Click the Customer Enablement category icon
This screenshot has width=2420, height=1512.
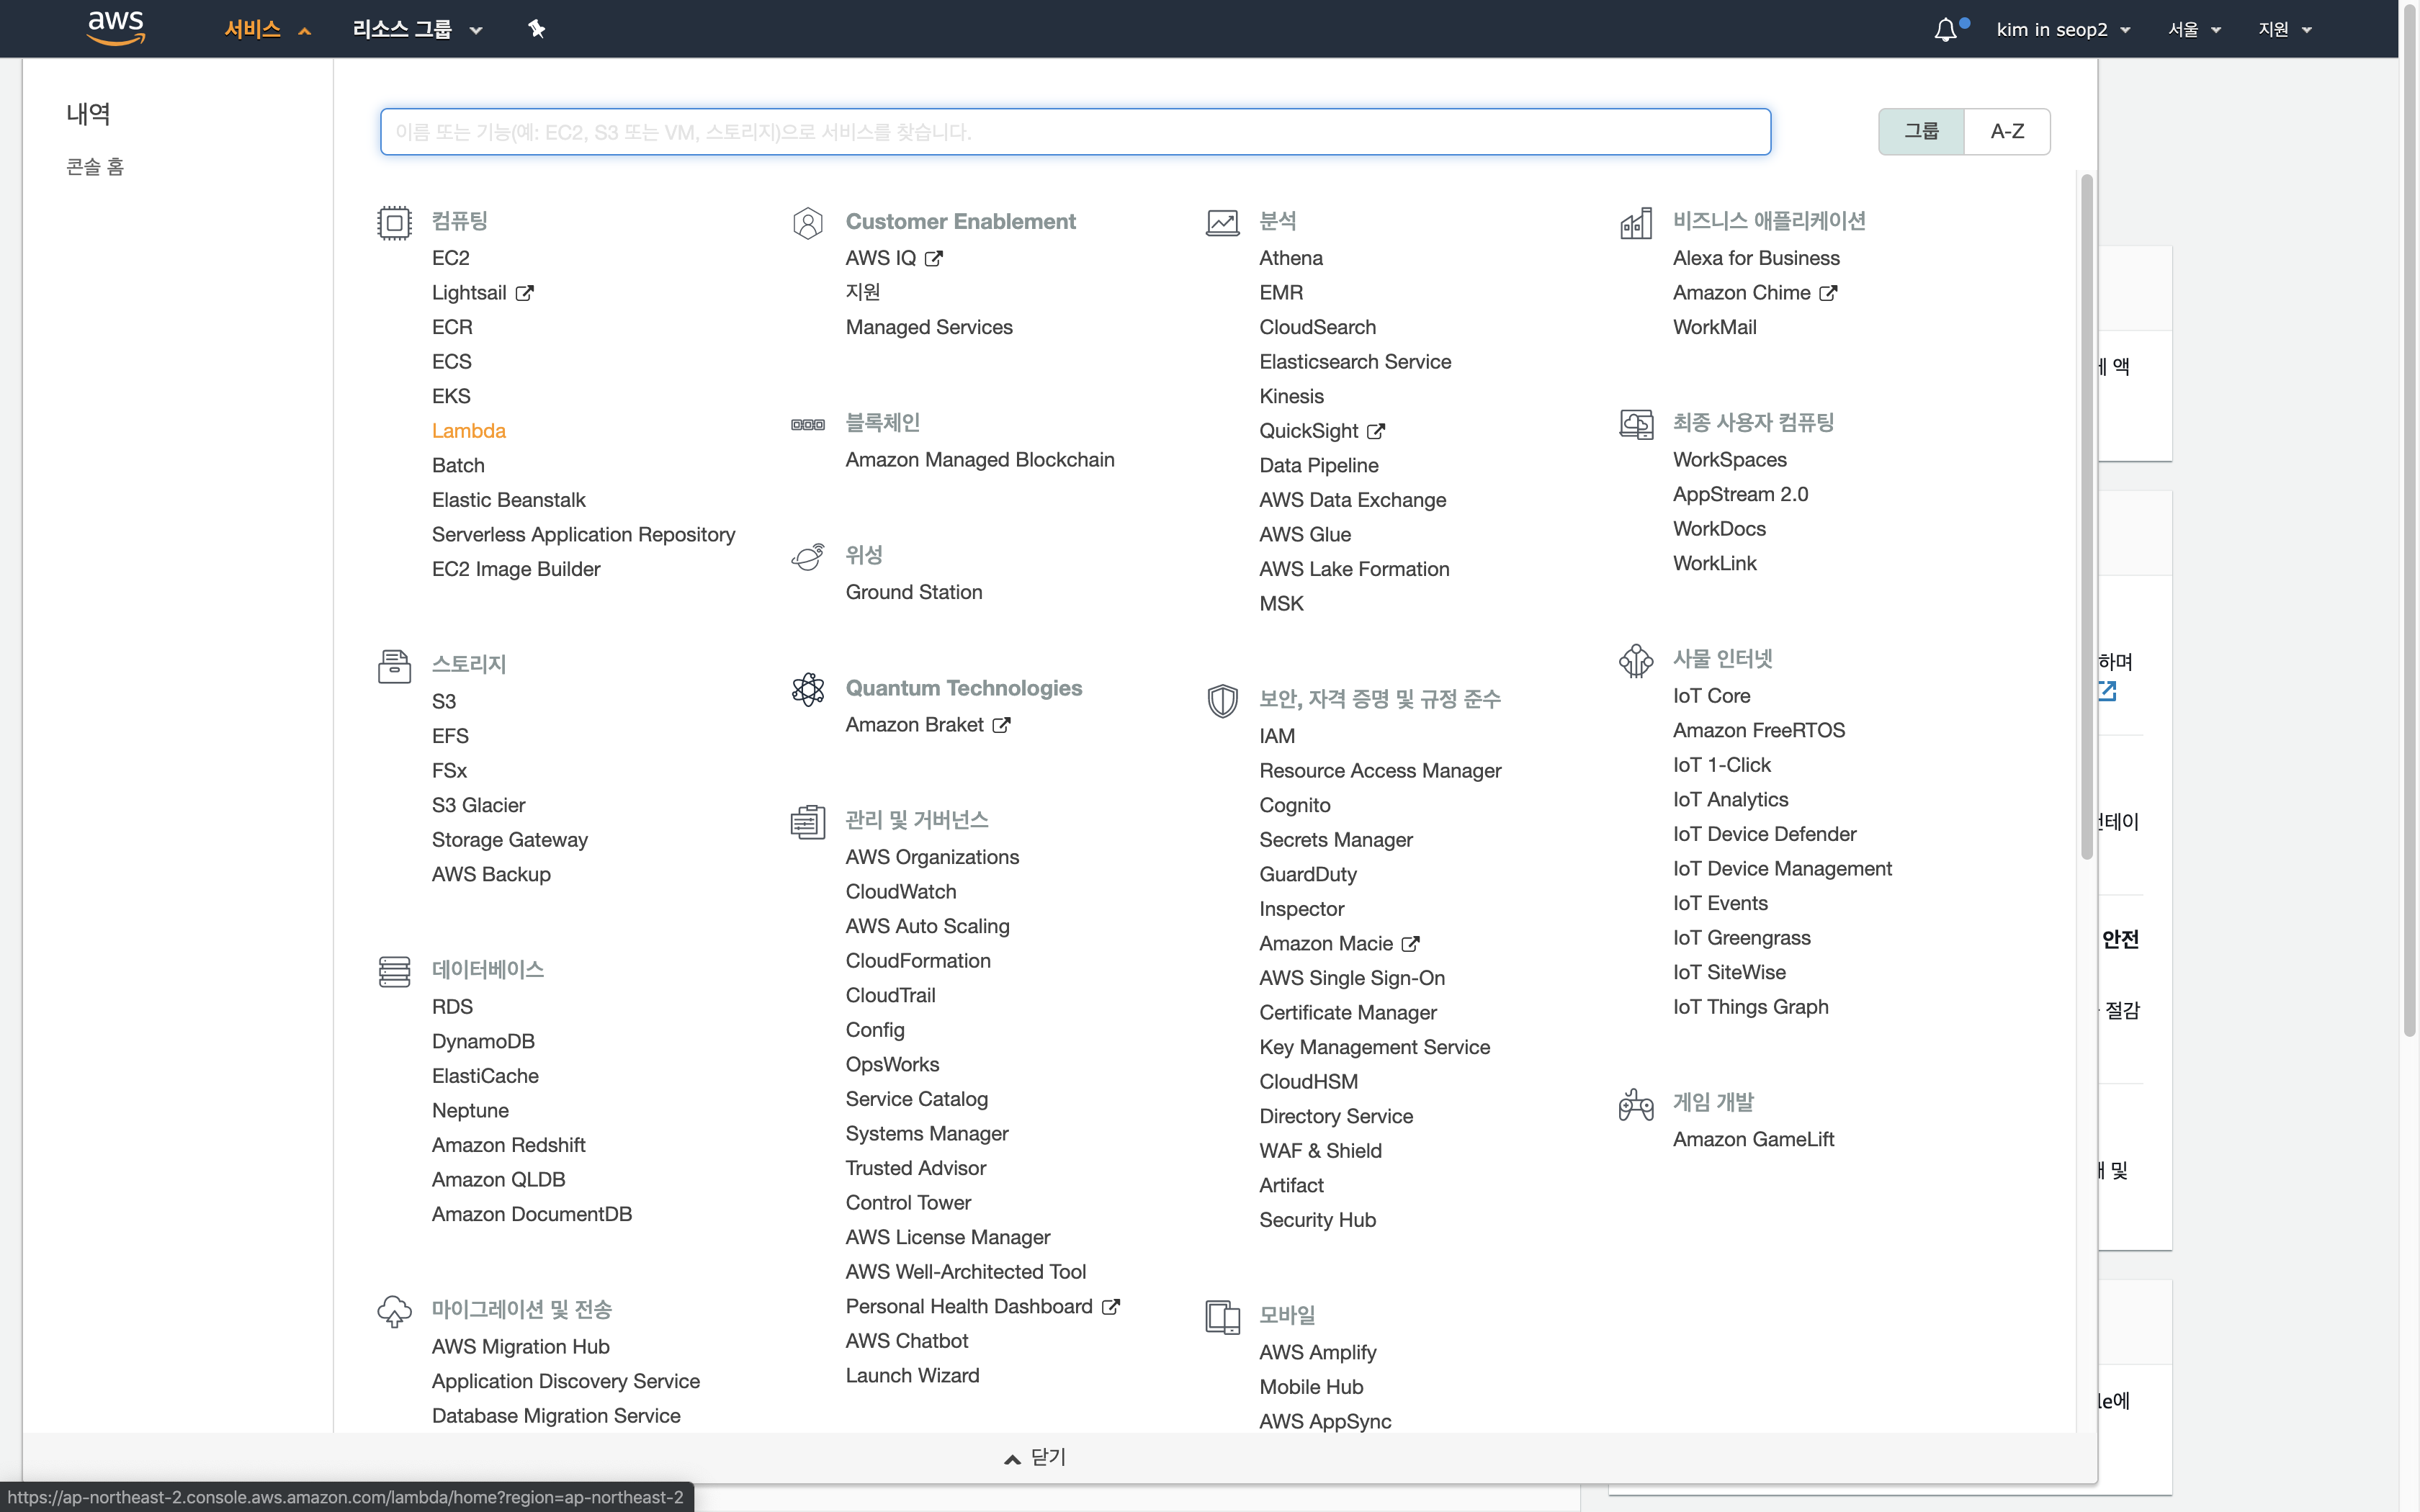808,222
